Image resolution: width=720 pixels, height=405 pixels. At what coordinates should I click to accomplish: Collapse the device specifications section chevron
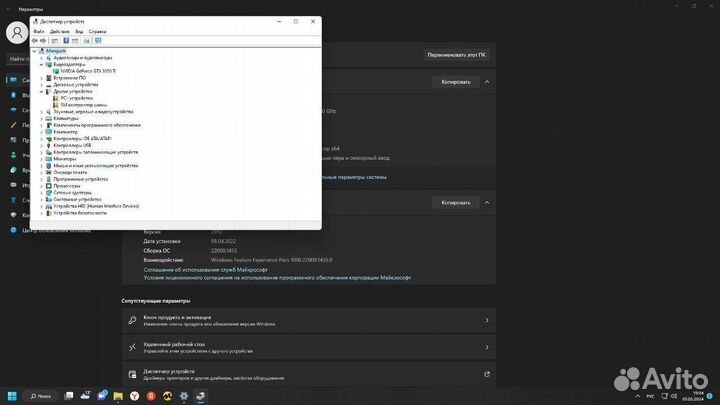tap(487, 82)
